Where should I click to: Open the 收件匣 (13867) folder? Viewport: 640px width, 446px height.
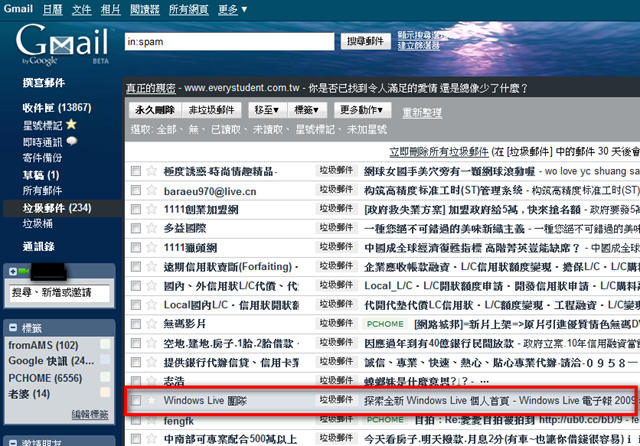[57, 108]
